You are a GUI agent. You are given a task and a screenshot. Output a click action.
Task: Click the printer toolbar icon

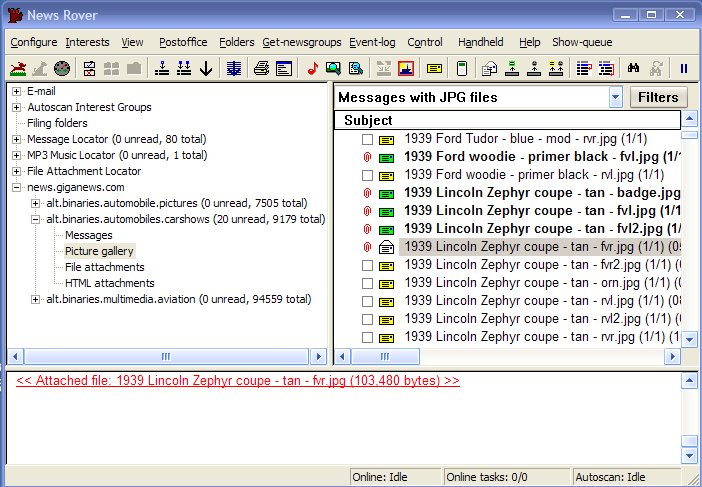coord(261,68)
